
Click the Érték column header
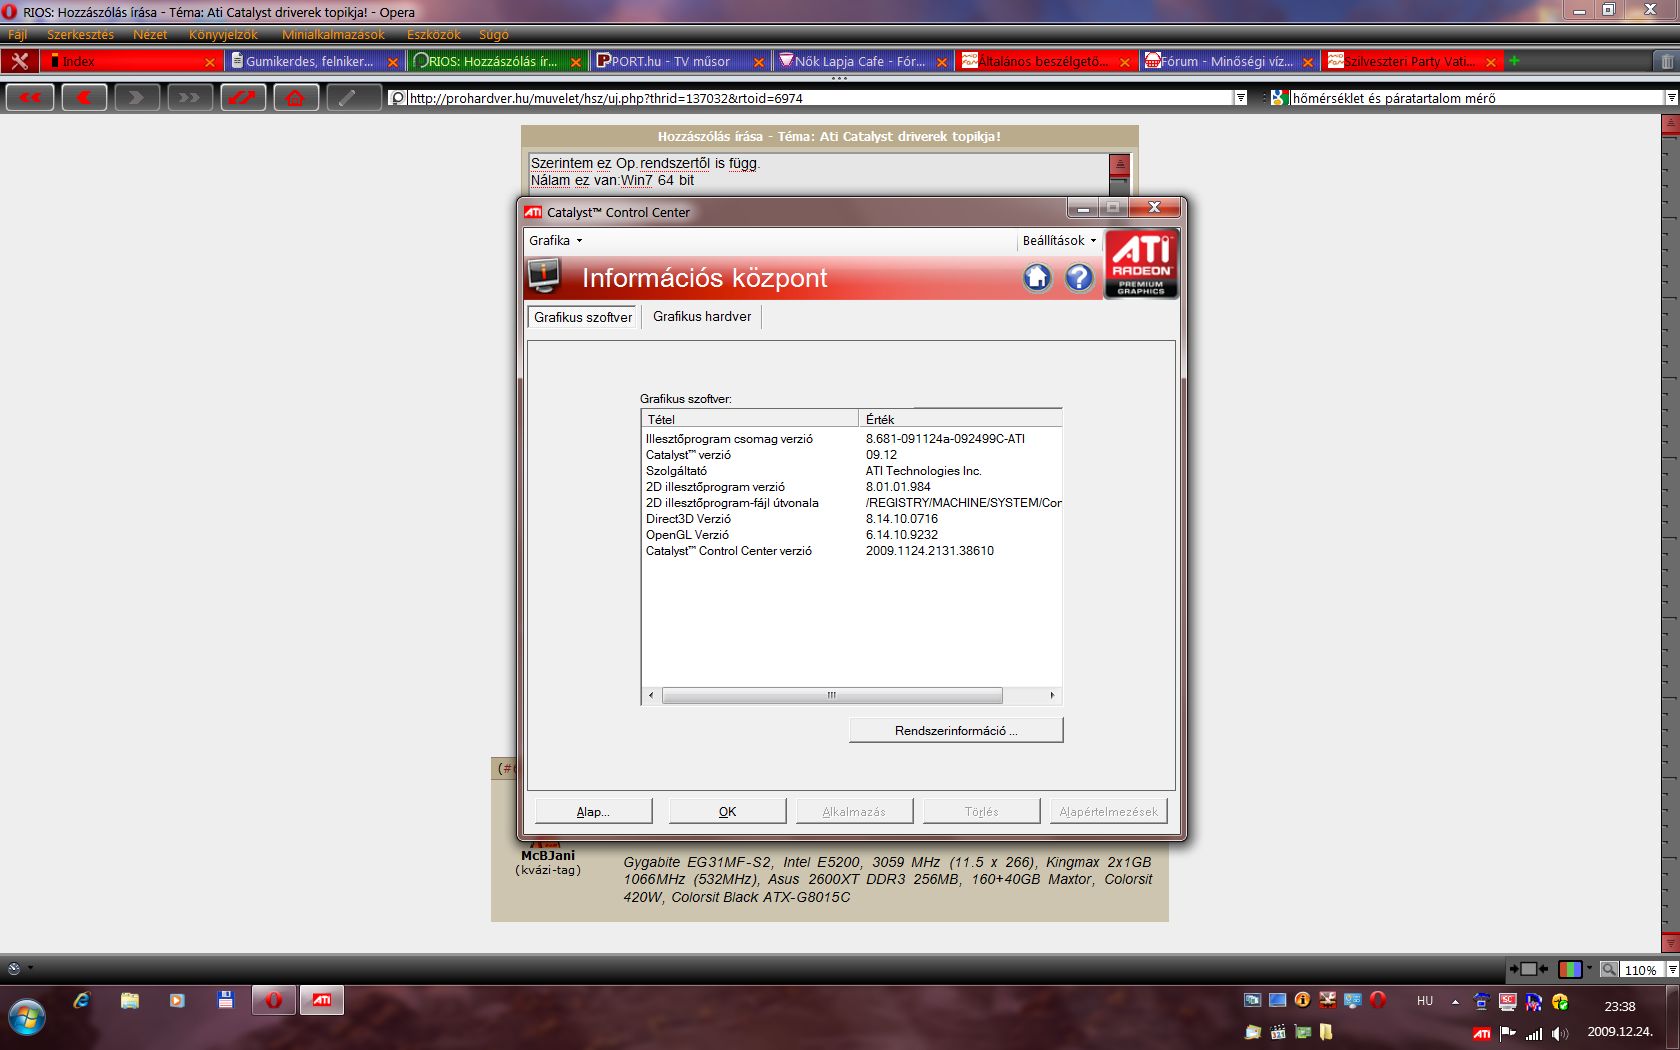(x=961, y=419)
